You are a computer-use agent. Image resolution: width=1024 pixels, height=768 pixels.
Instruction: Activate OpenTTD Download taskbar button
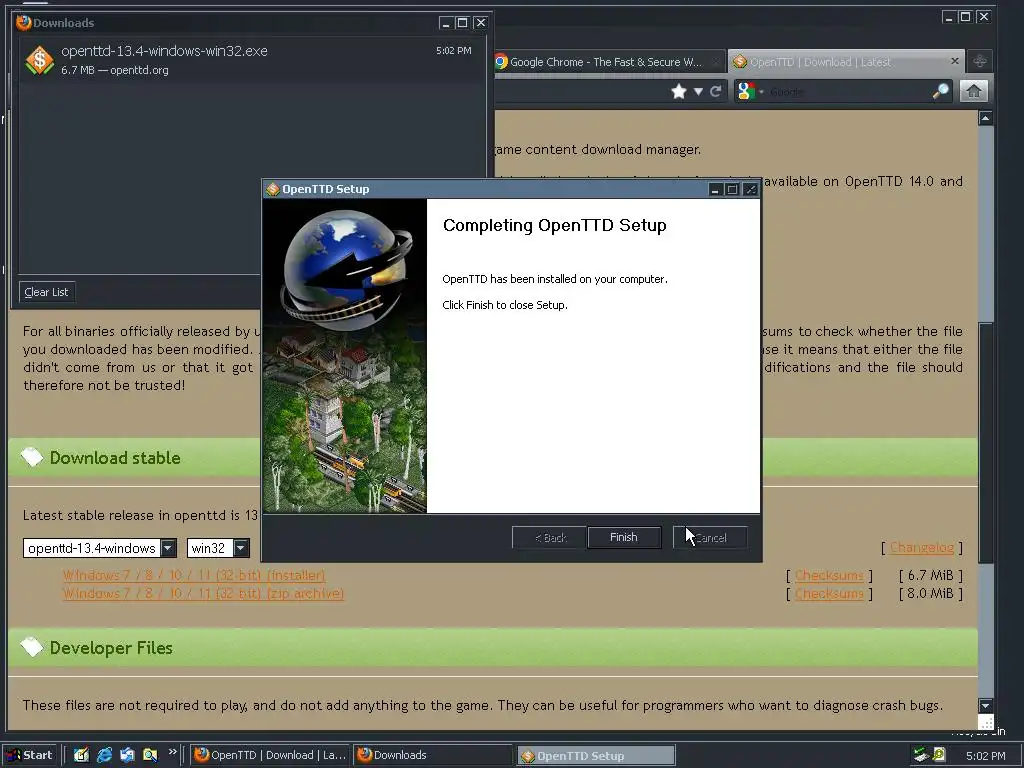(x=270, y=755)
